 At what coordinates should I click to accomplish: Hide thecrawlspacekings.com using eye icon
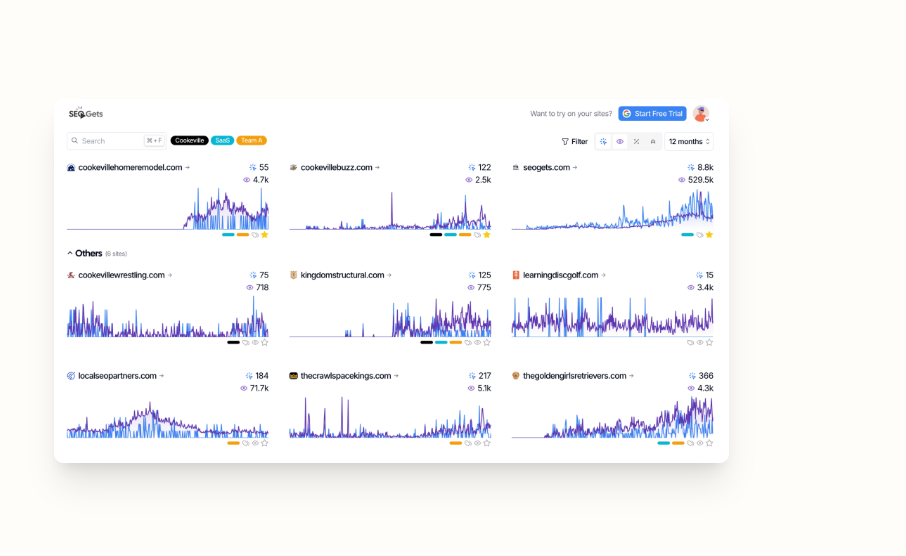477,443
